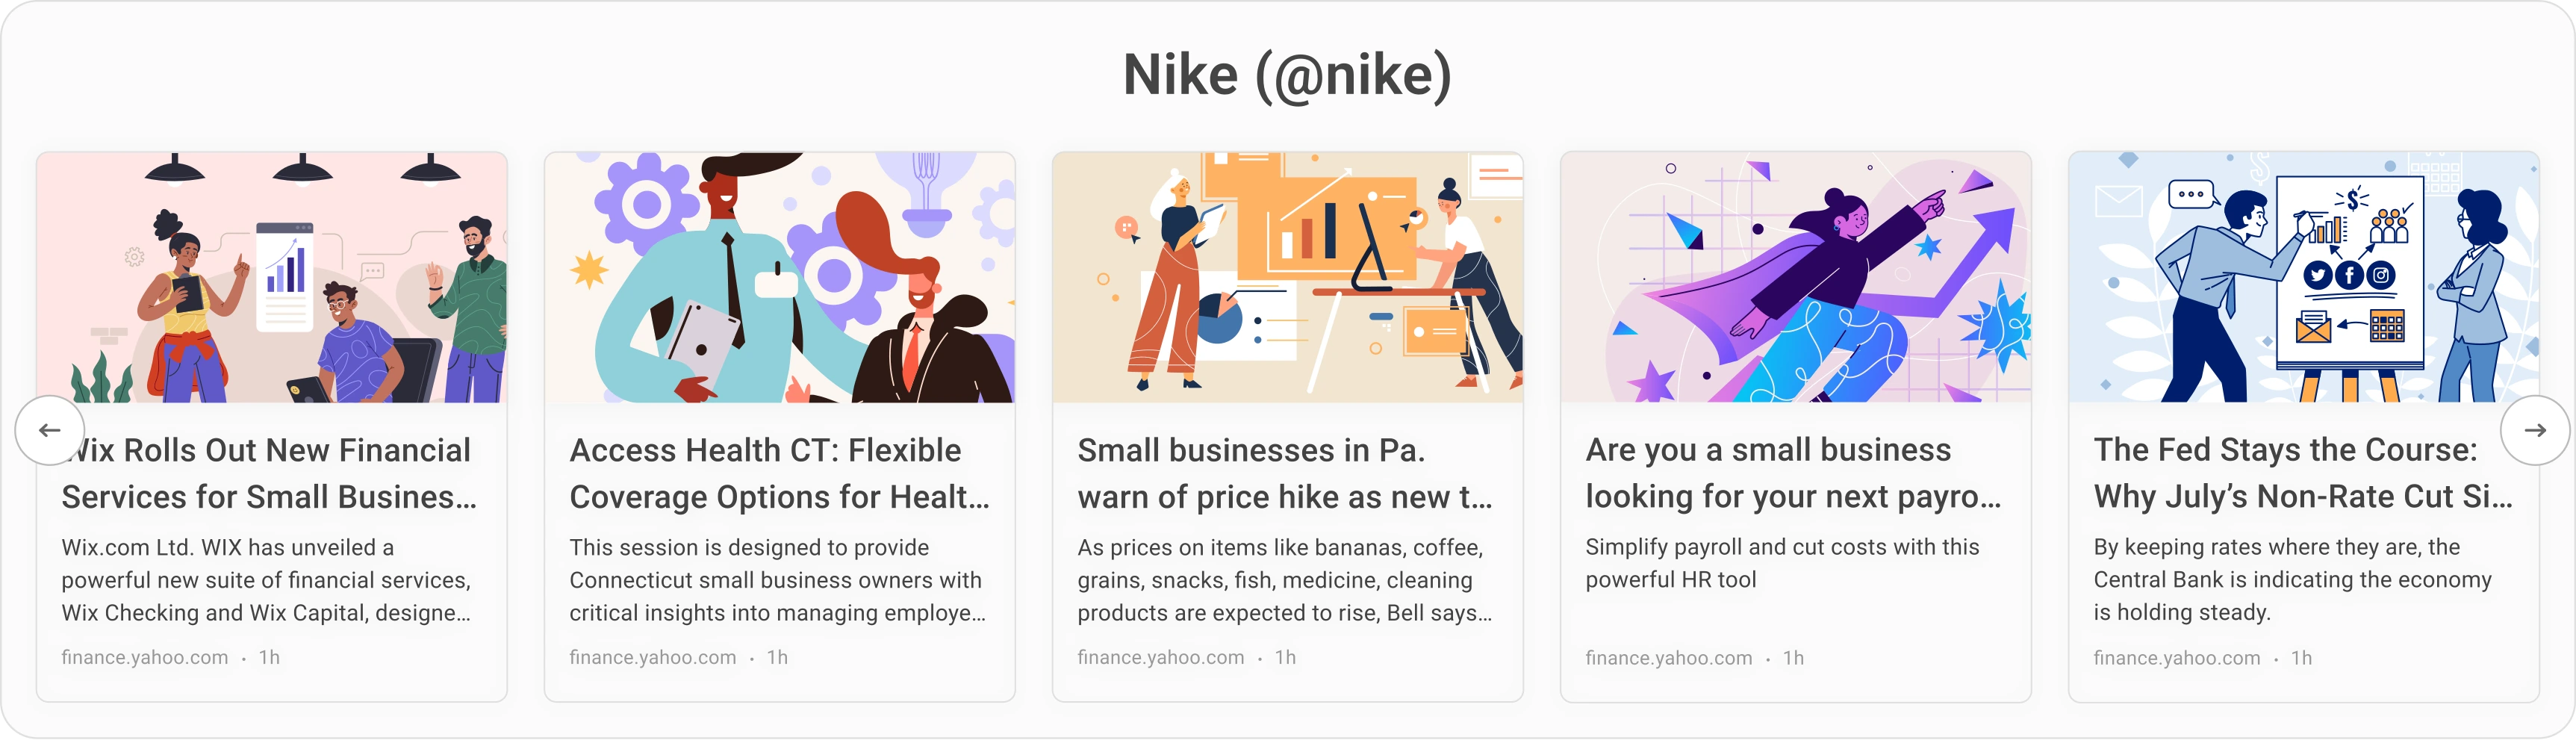Viewport: 2576px width, 740px height.
Task: Open 'Access Health CT: Flexible Coverage' headline
Action: point(779,473)
